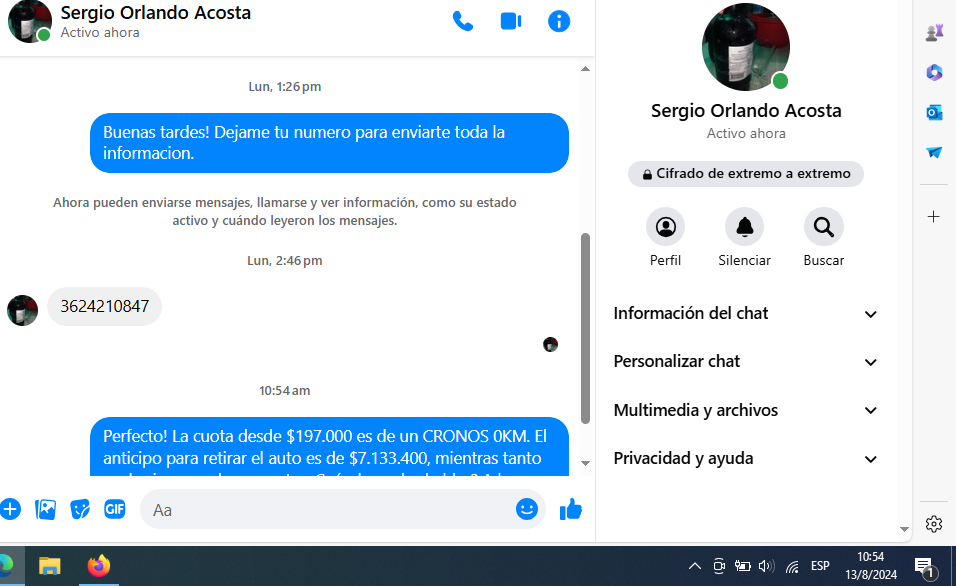Viewport: 956px width, 586px height.
Task: Attach a photo or file
Action: [46, 509]
